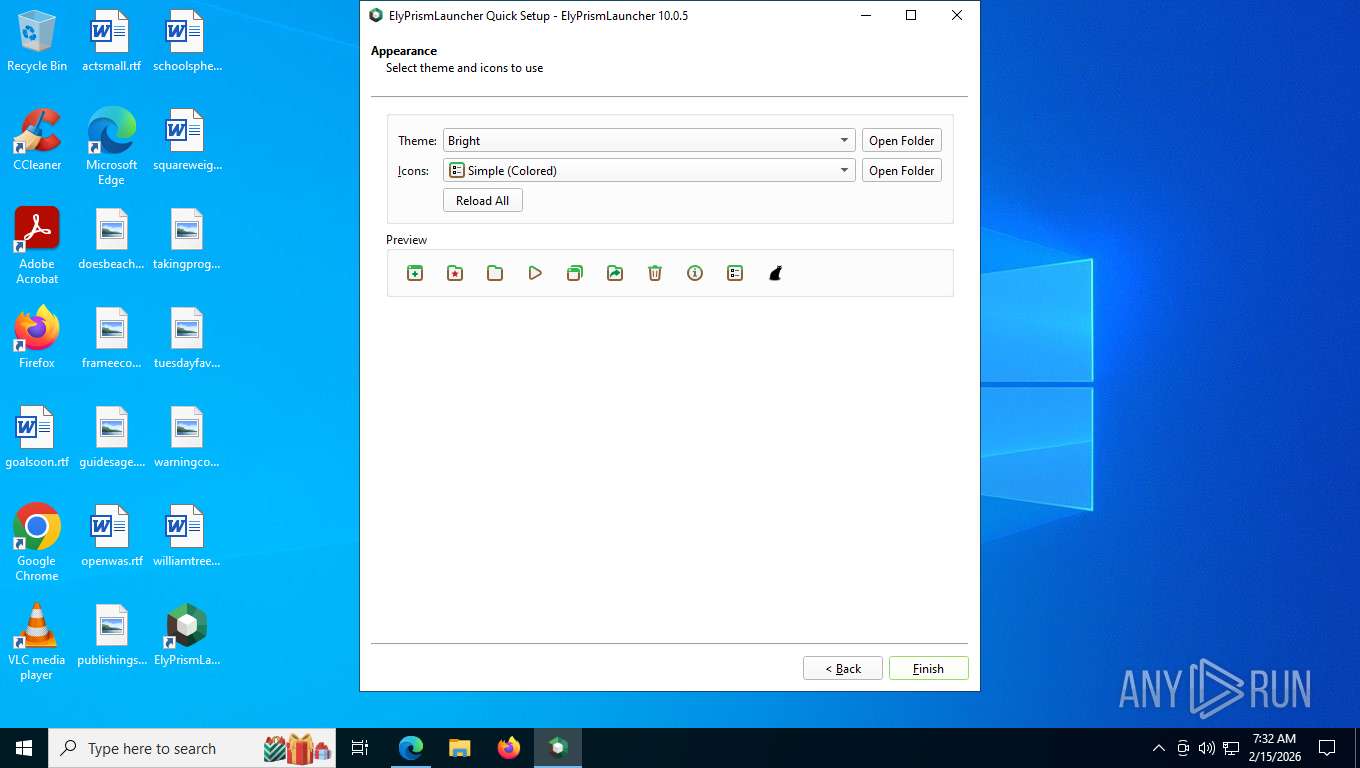
Task: Open Edge from the taskbar
Action: coord(411,748)
